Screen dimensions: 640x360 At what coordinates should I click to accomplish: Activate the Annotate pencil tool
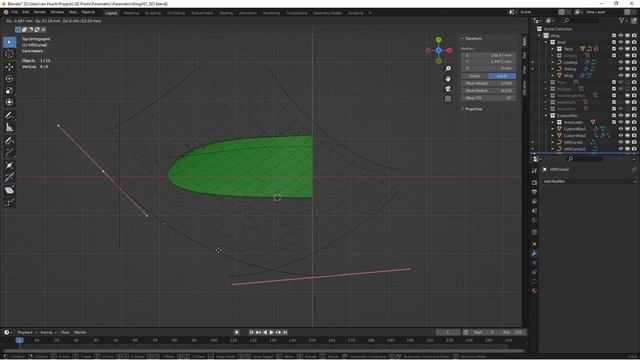[9, 116]
